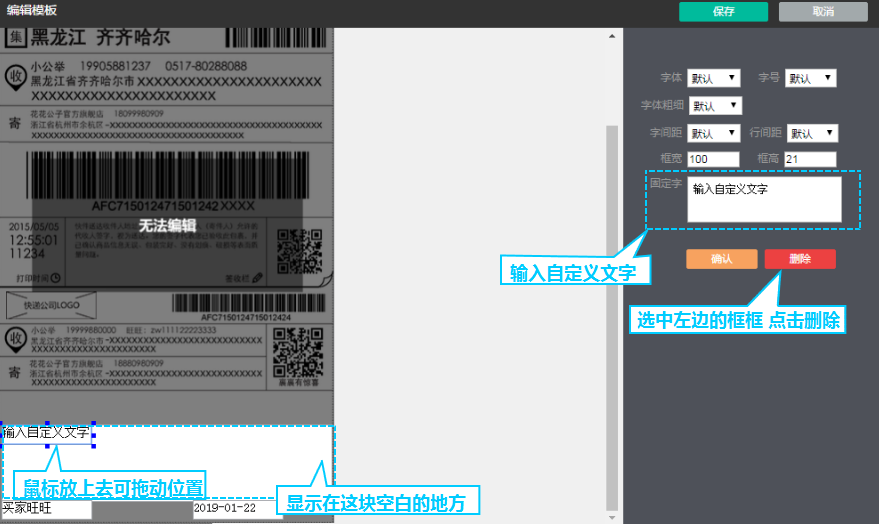Image resolution: width=879 pixels, height=524 pixels.
Task: Click the QR code beside the 无法编辑 area
Action: (299, 251)
